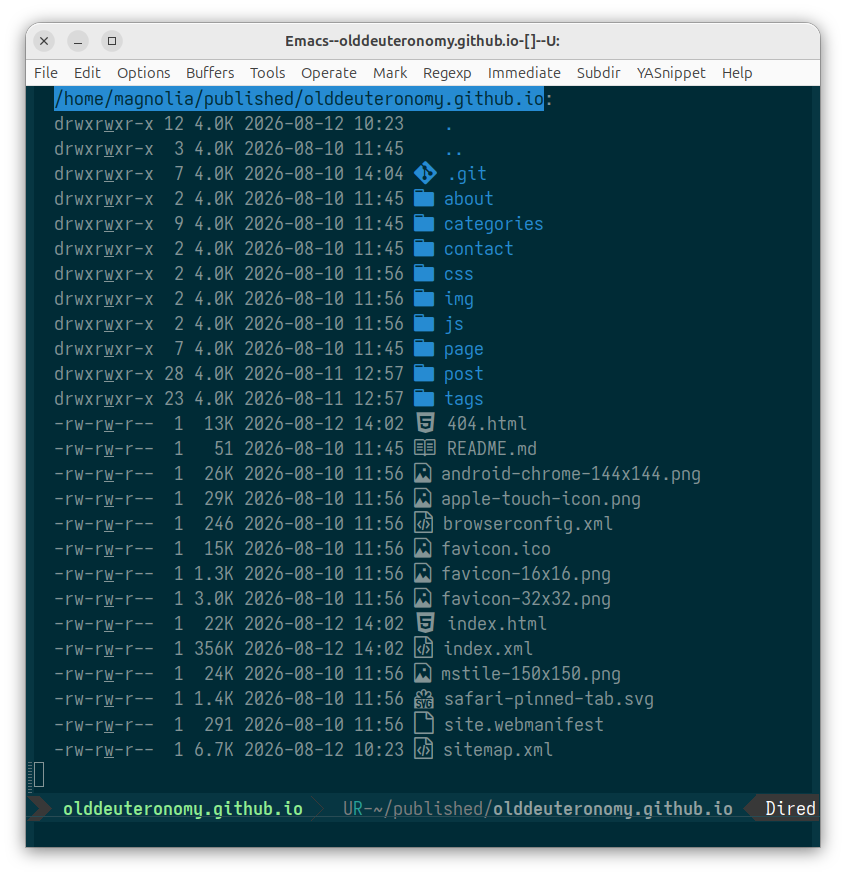Screen dimensions: 846x876
Task: Open the Buffers menu
Action: (210, 73)
